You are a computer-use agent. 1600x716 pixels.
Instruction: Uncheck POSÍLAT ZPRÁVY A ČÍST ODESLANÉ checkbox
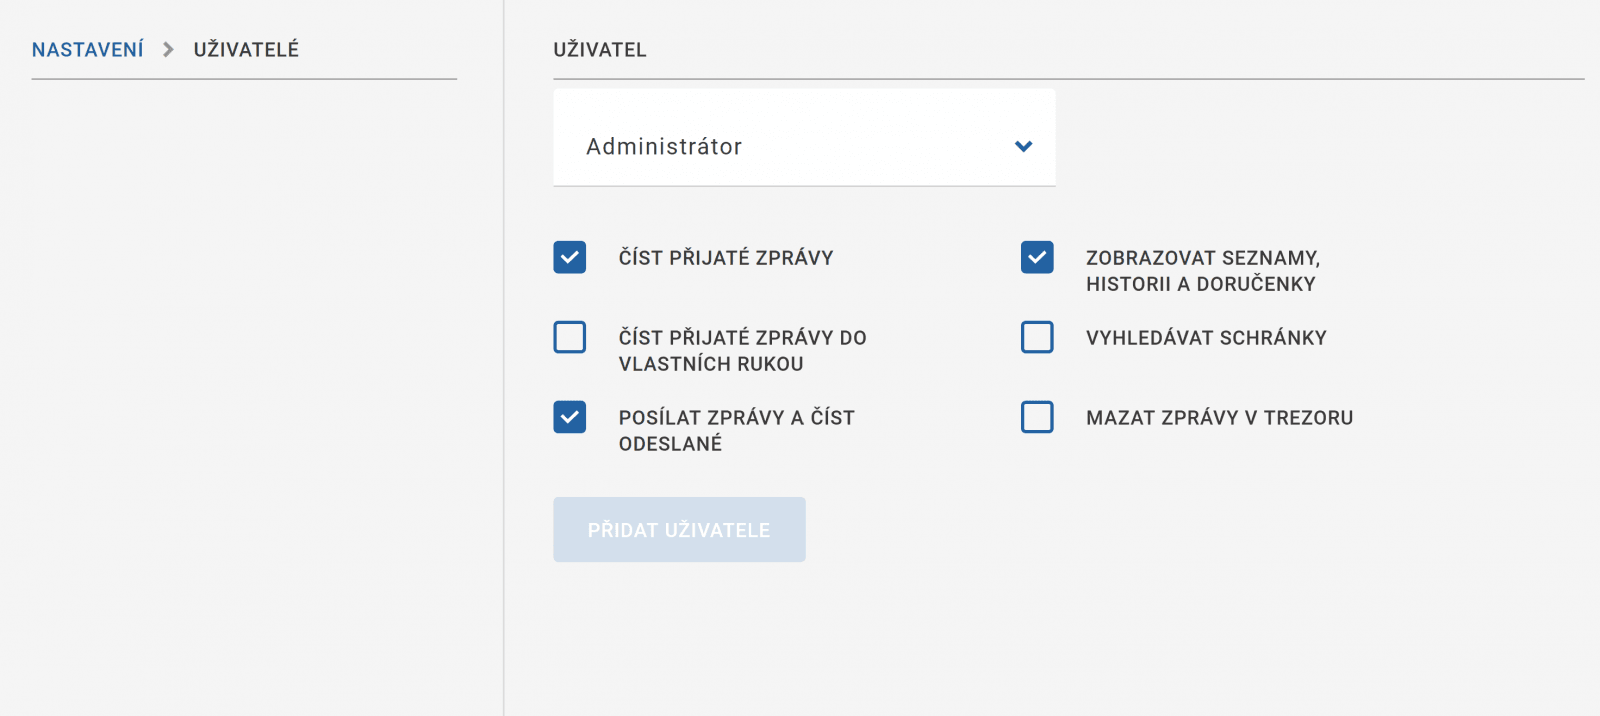[570, 417]
